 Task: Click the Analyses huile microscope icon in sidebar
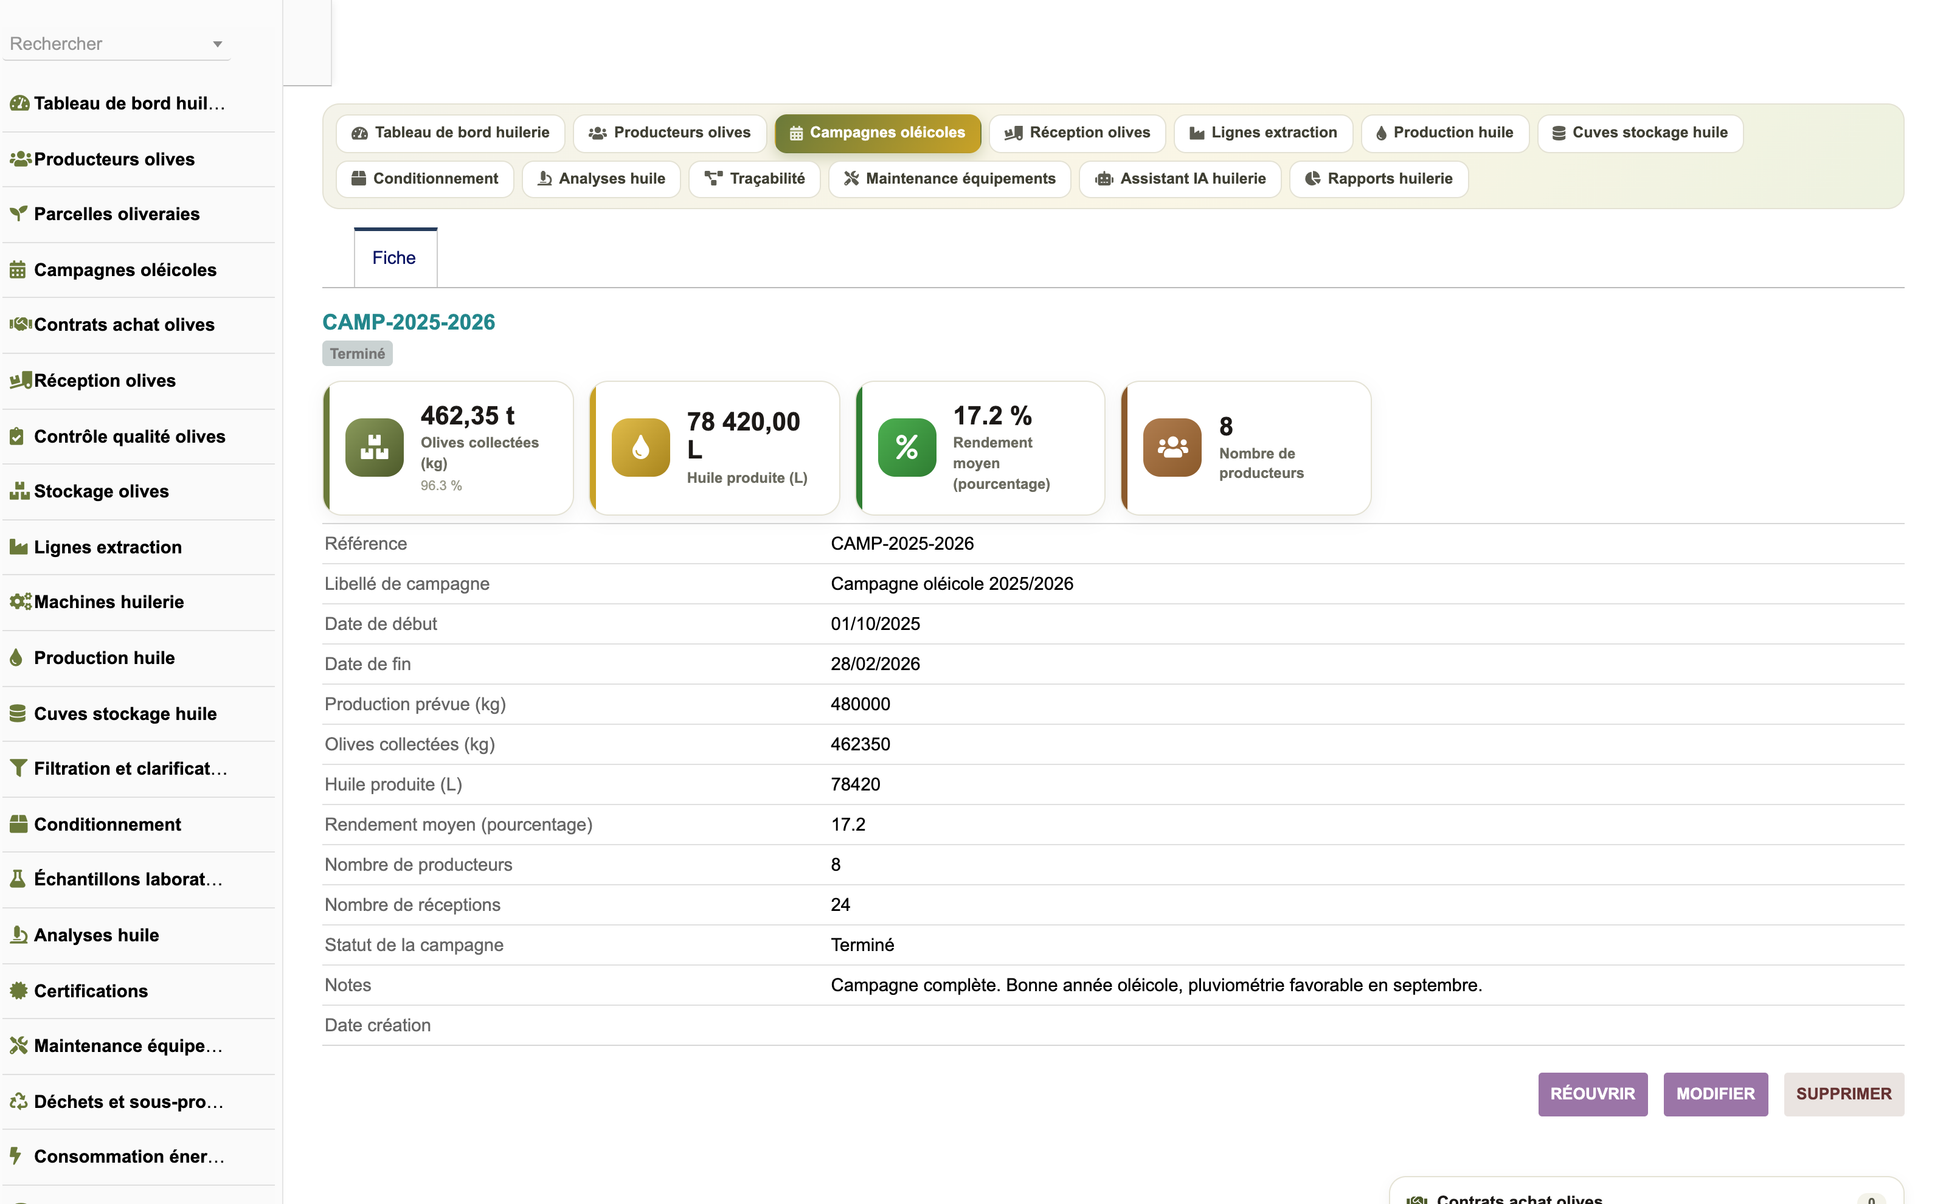18,935
